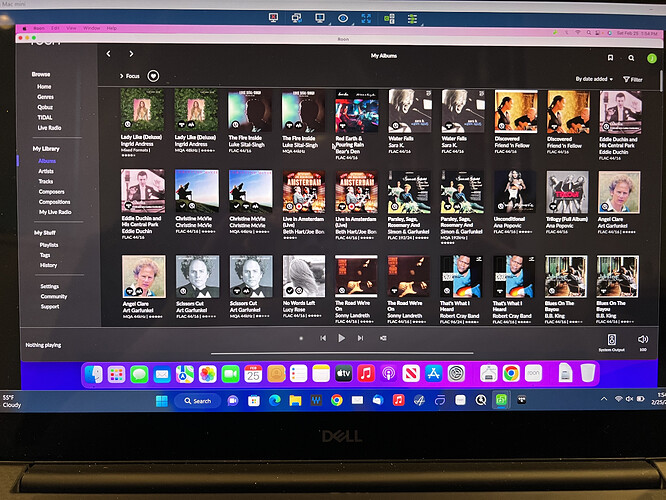Viewport: 666px width, 500px height.
Task: Open Community in the sidebar
Action: 54,297
